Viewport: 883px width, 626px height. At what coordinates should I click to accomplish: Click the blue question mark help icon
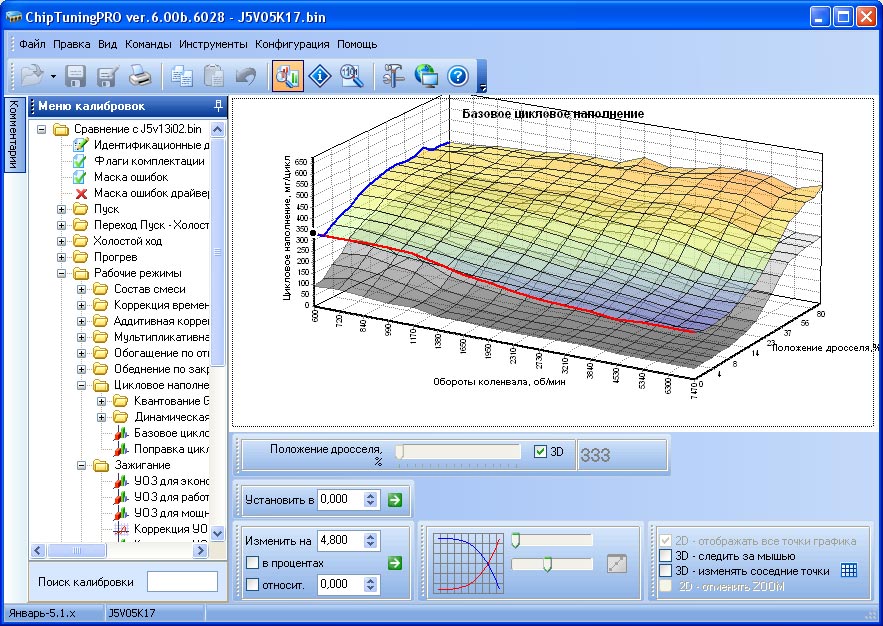[x=458, y=76]
